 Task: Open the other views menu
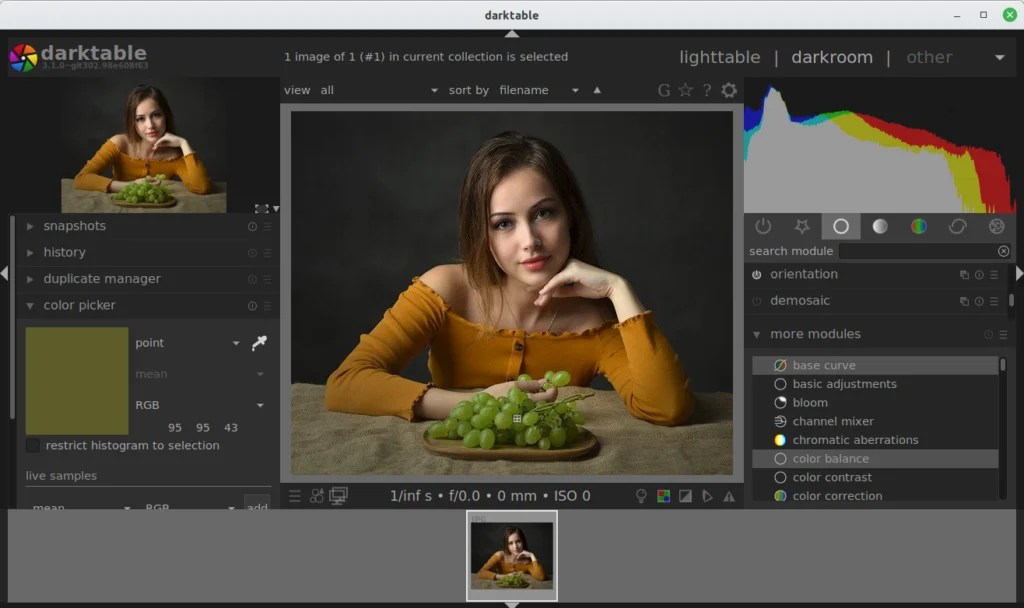tap(929, 57)
